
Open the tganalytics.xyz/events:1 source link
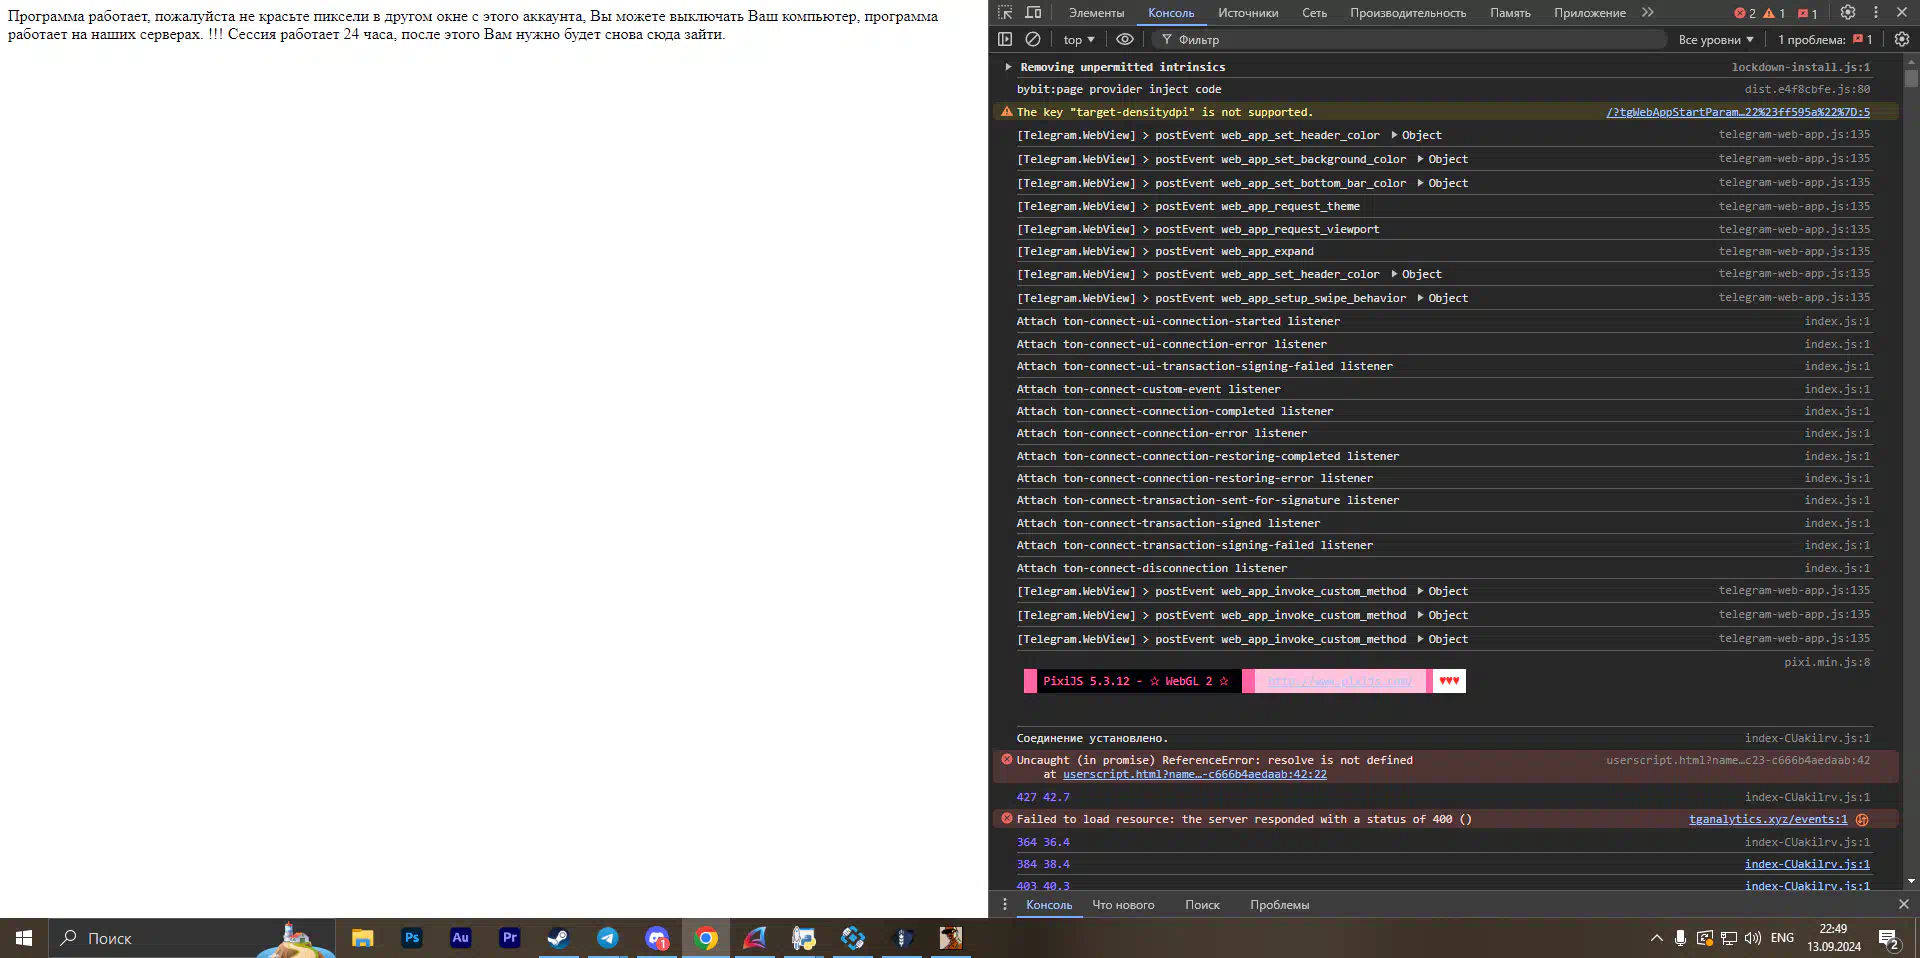pyautogui.click(x=1767, y=819)
